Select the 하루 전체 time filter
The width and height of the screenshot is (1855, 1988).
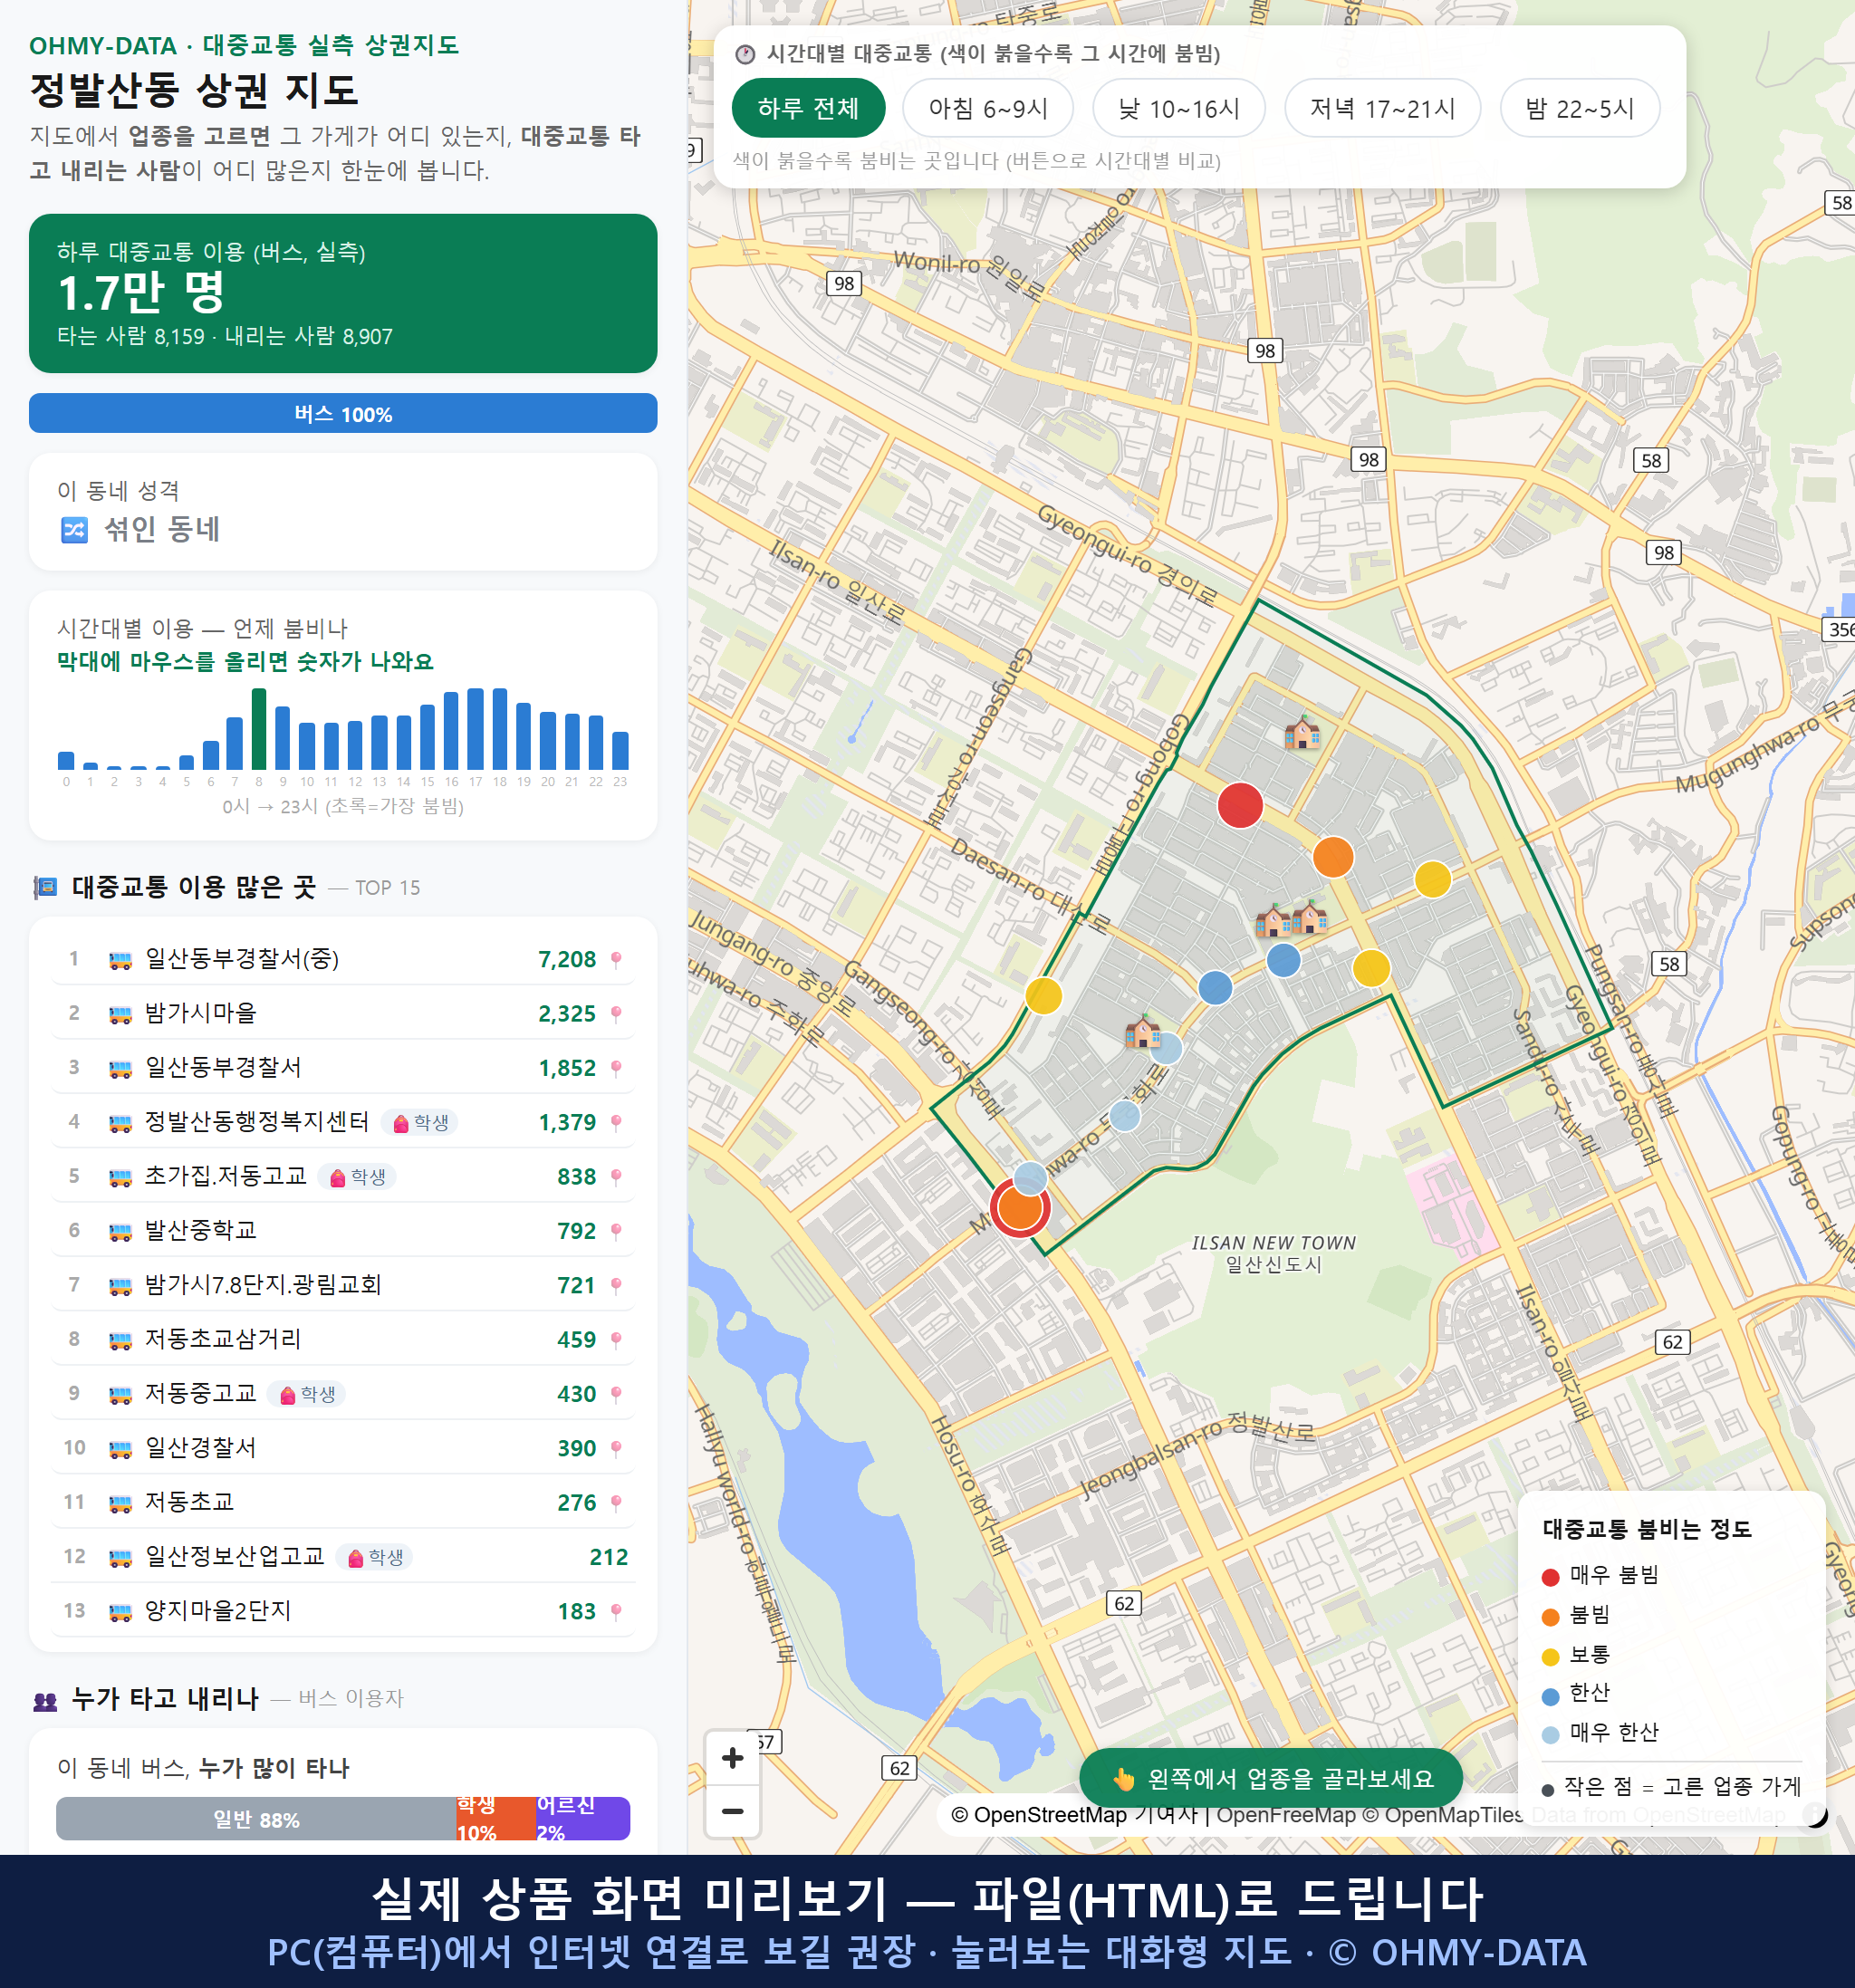coord(808,108)
